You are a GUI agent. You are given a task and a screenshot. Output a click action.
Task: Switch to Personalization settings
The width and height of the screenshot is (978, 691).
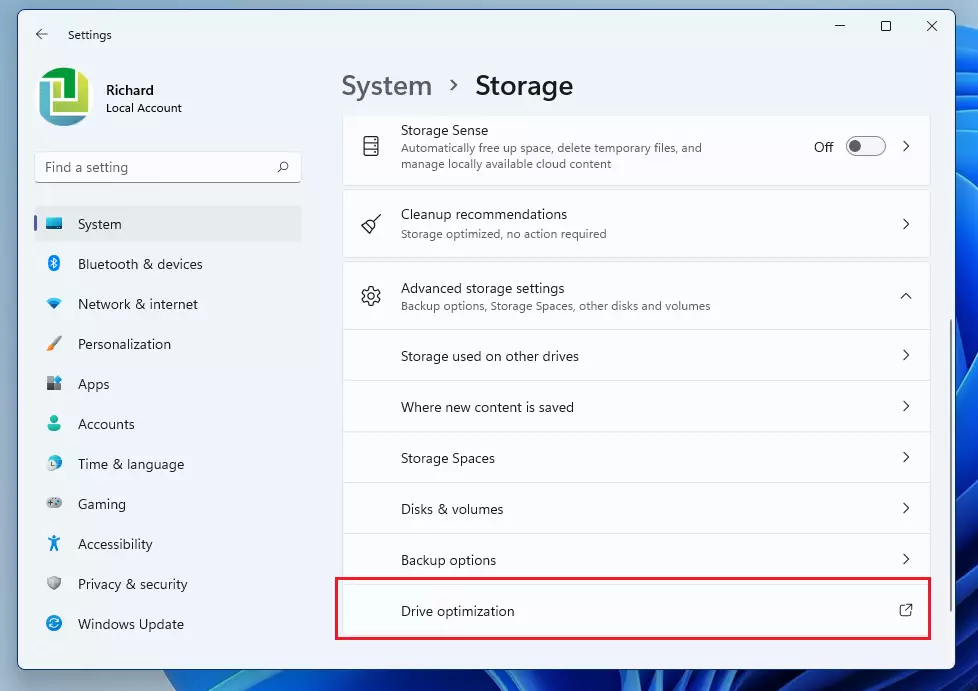pos(168,344)
